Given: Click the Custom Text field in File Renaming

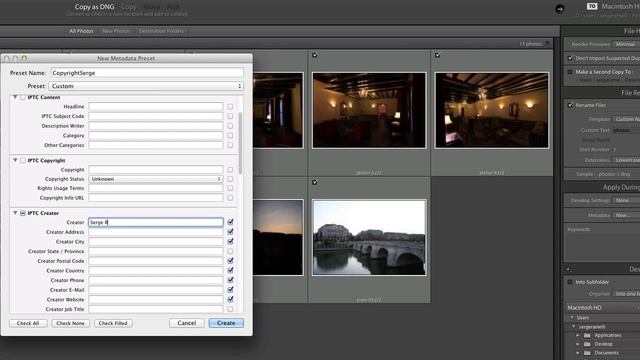Looking at the screenshot, I should (626, 130).
